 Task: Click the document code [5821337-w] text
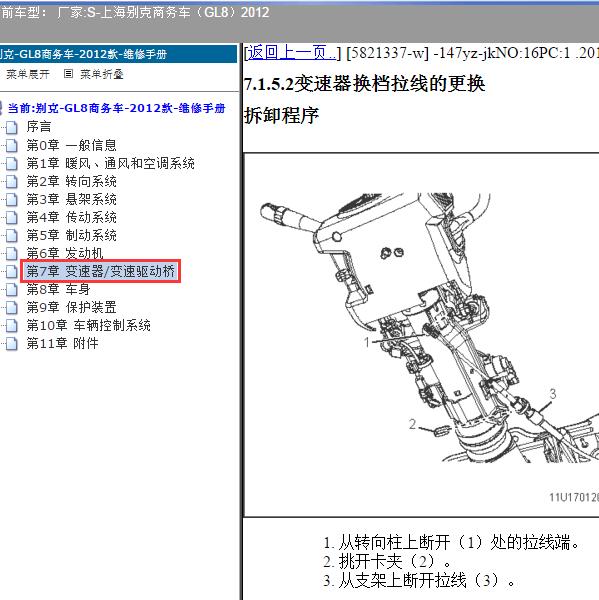point(387,53)
